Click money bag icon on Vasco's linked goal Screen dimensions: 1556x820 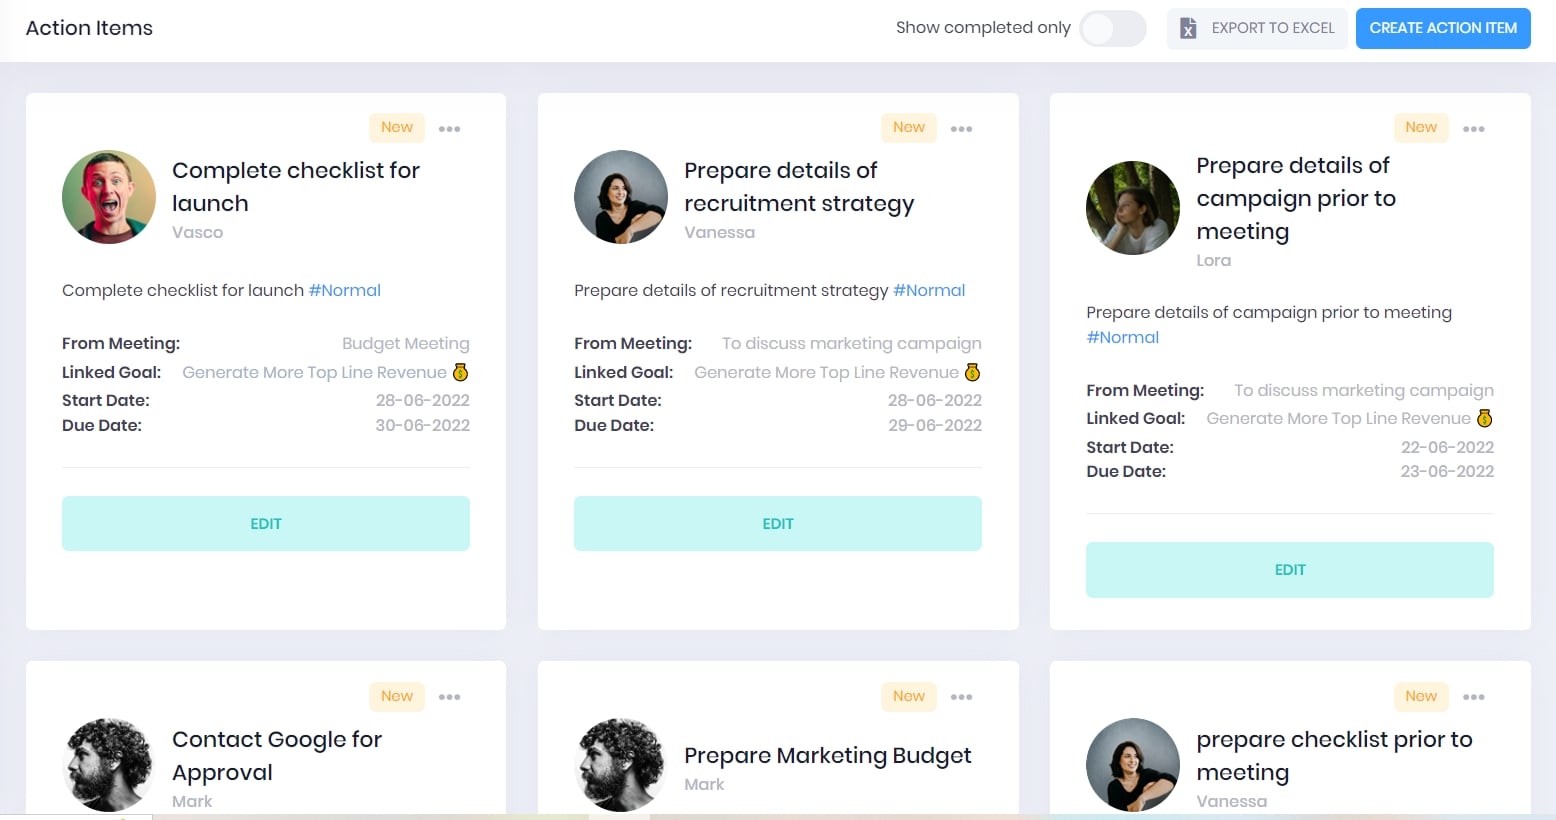coord(461,372)
